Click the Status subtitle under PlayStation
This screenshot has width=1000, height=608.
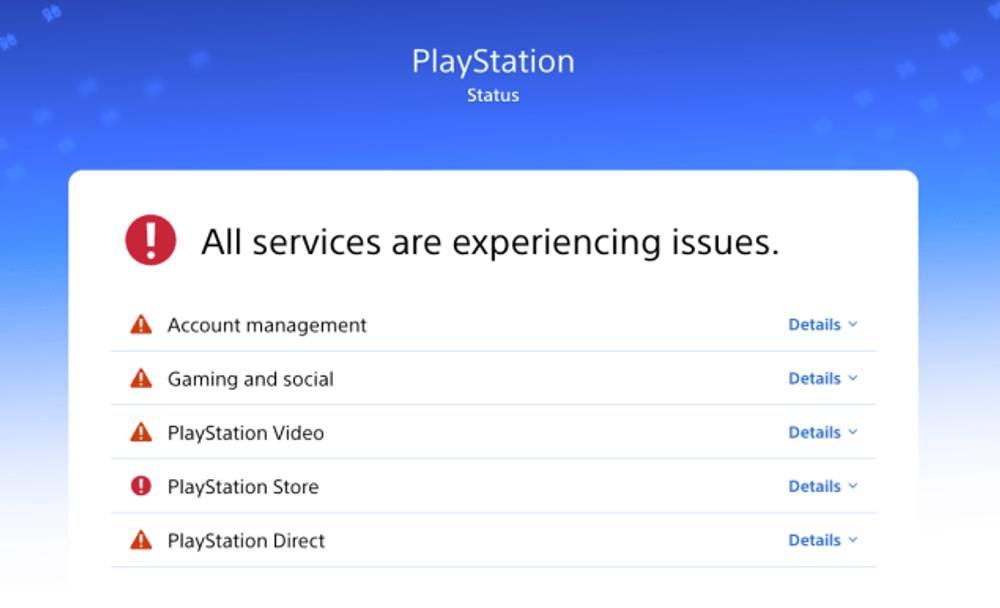pyautogui.click(x=493, y=96)
